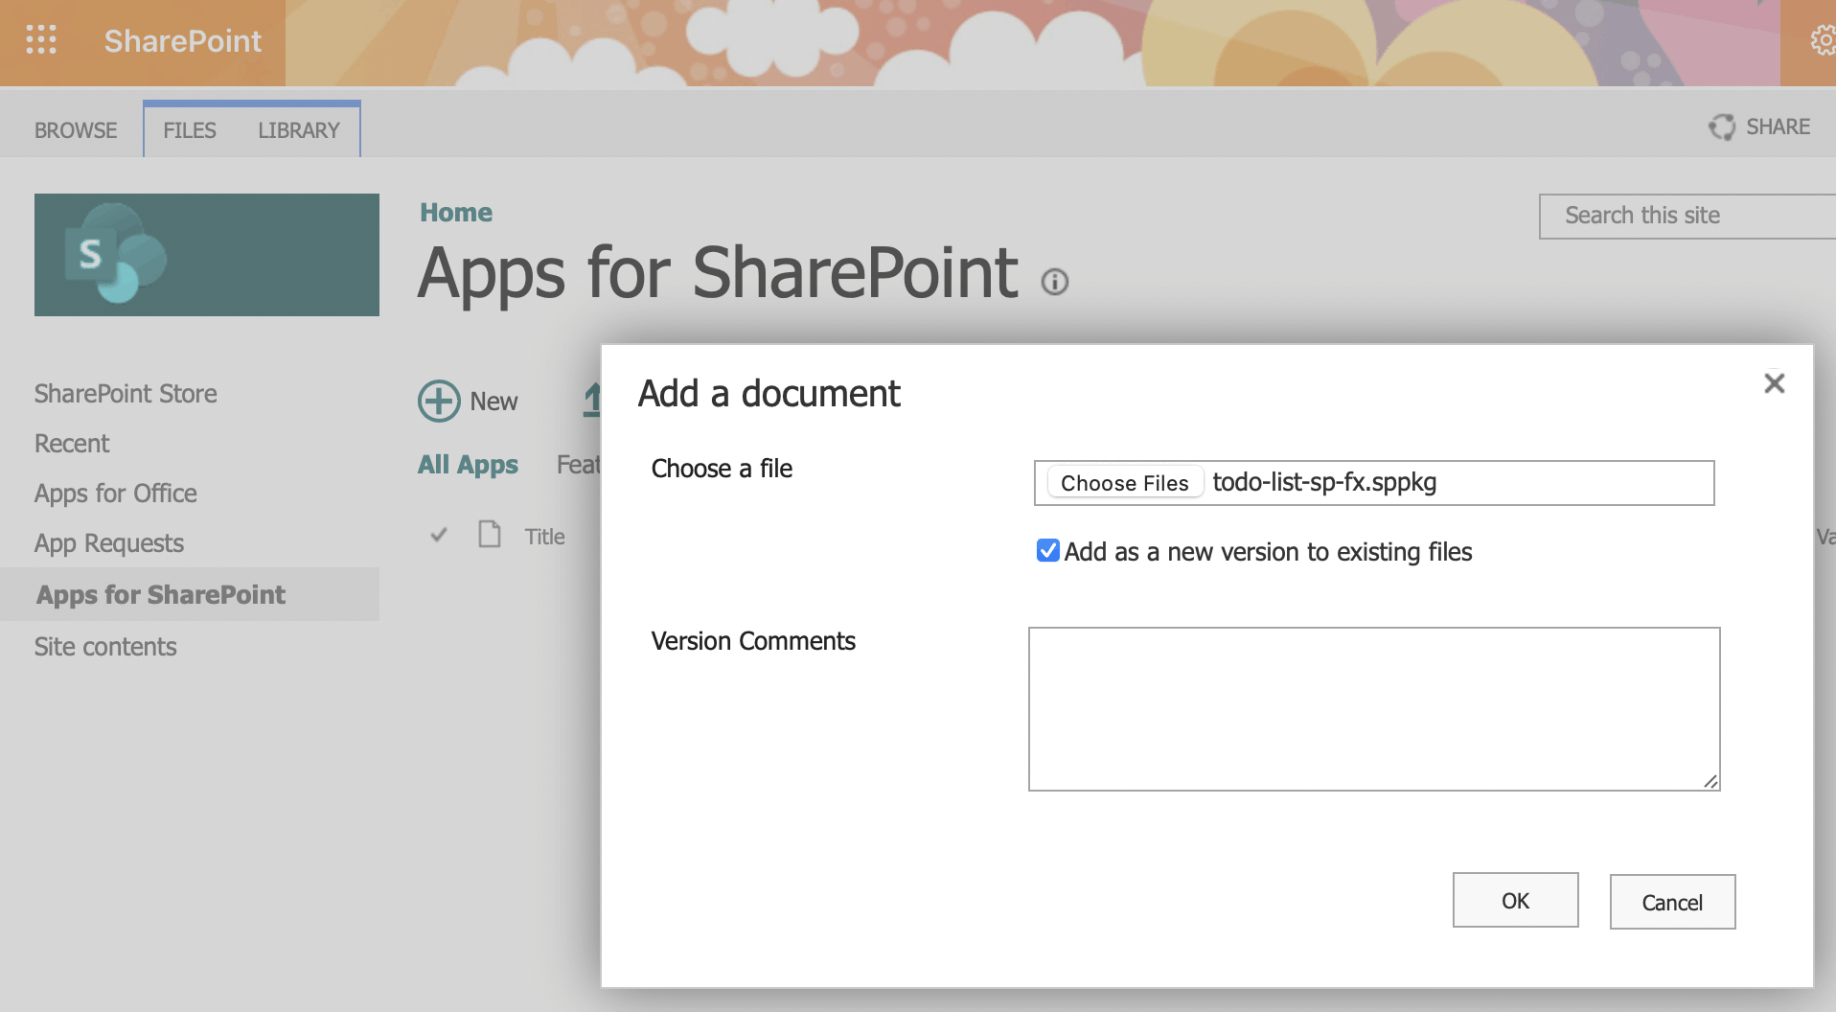Close the Add a document dialog
Screen dimensions: 1836x1012
[x=1773, y=383]
